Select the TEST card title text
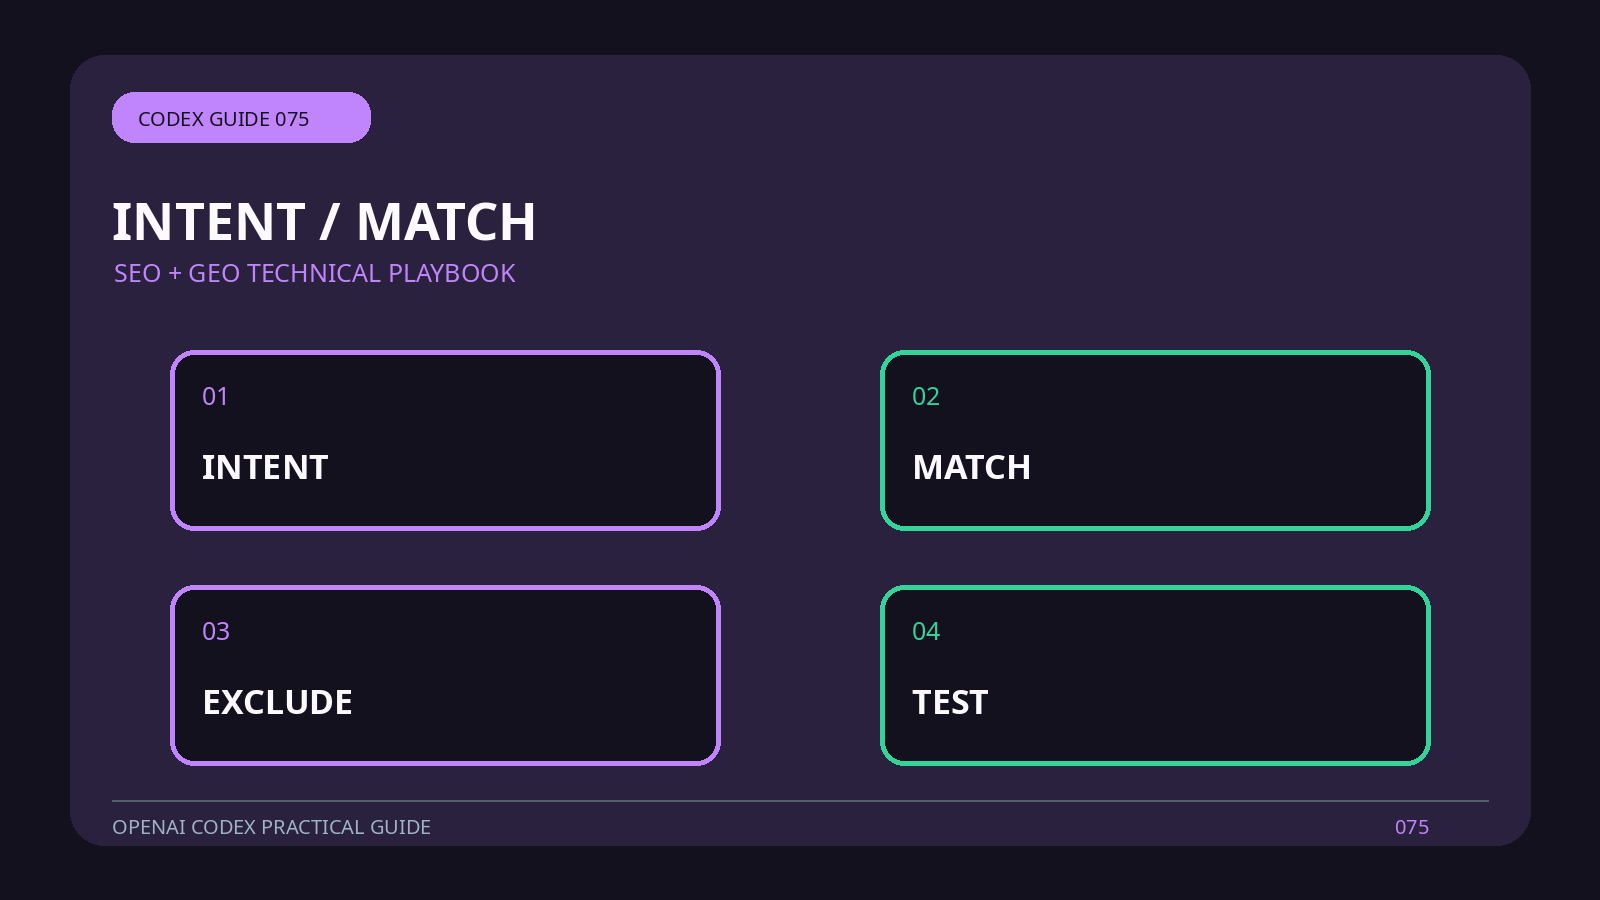 click(x=950, y=702)
